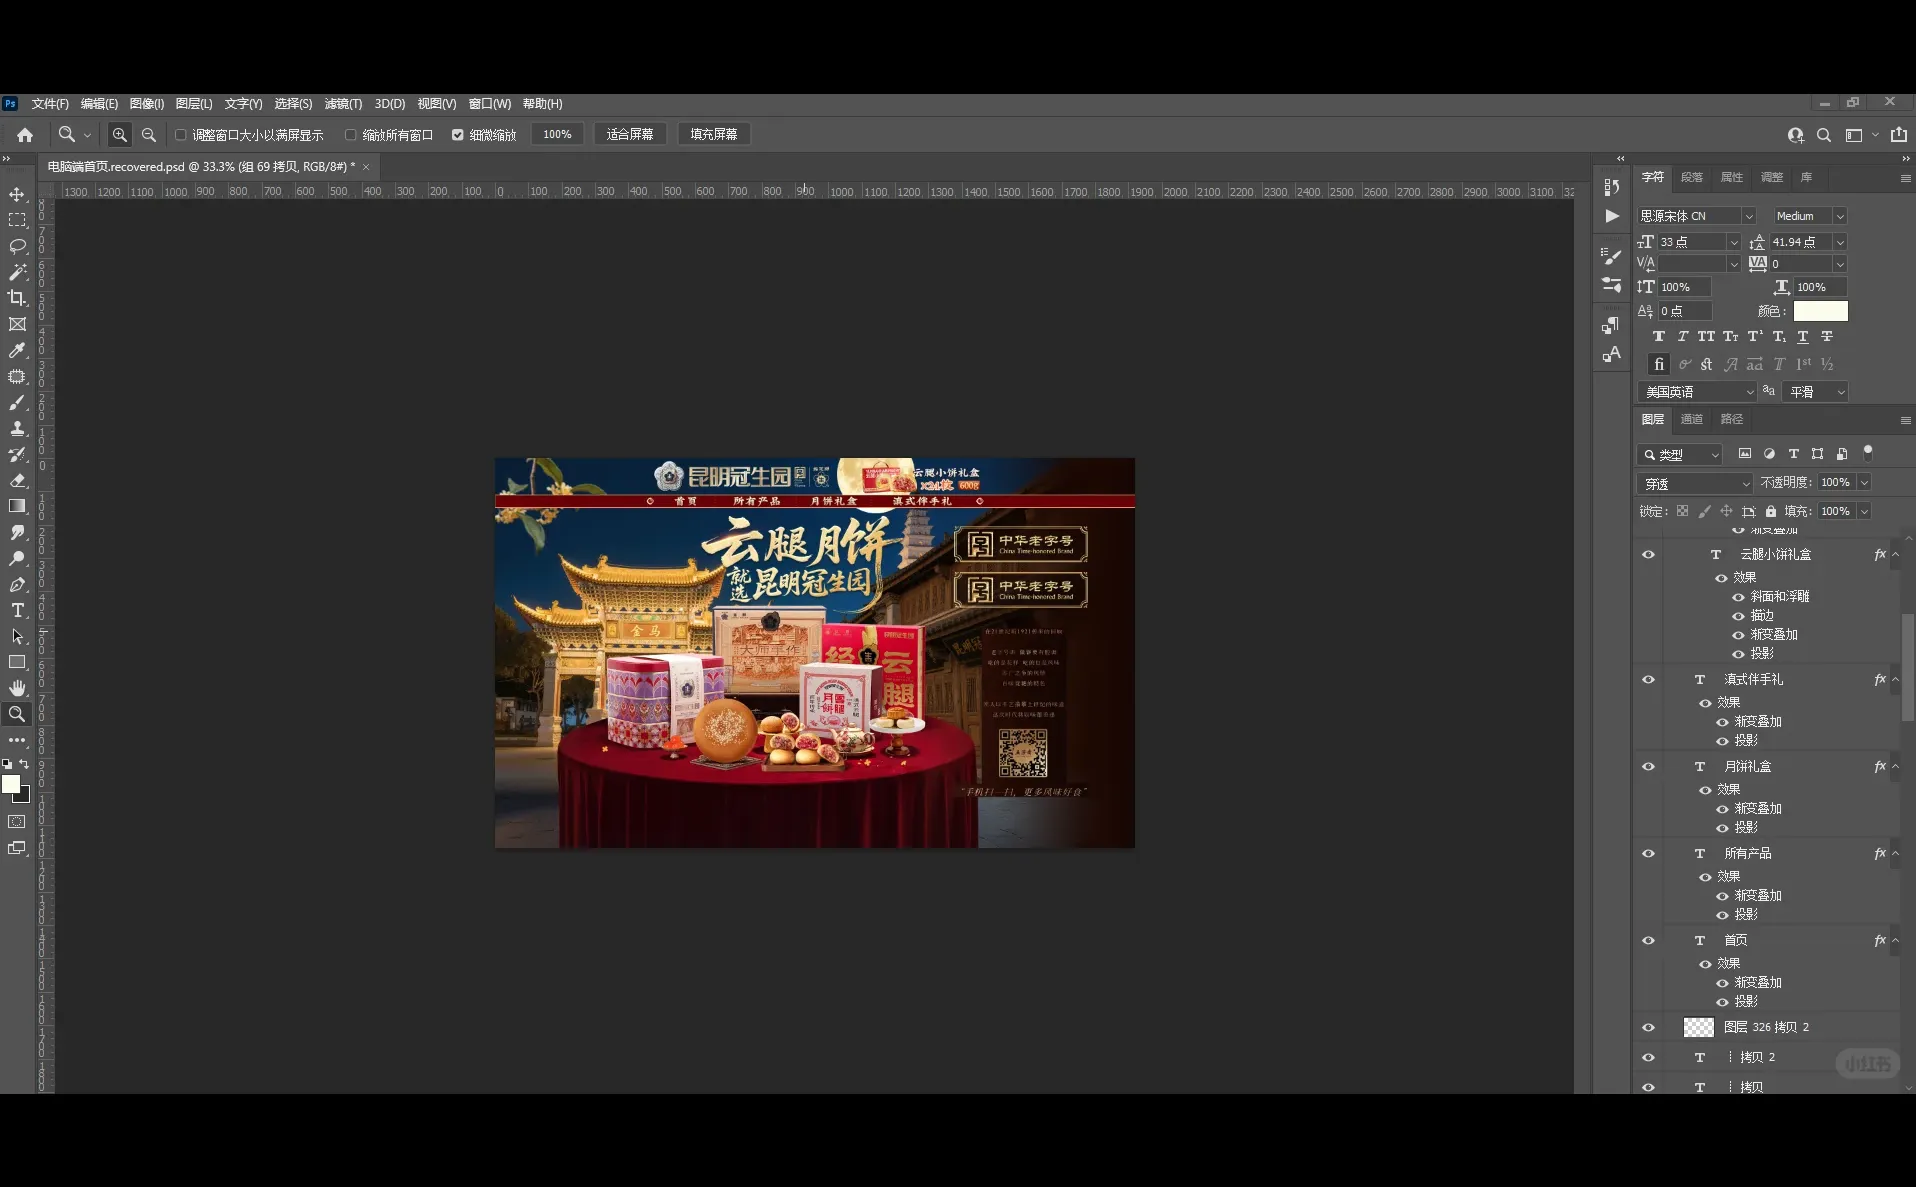The width and height of the screenshot is (1916, 1187).
Task: Open the 图层(L) menu
Action: pos(194,104)
